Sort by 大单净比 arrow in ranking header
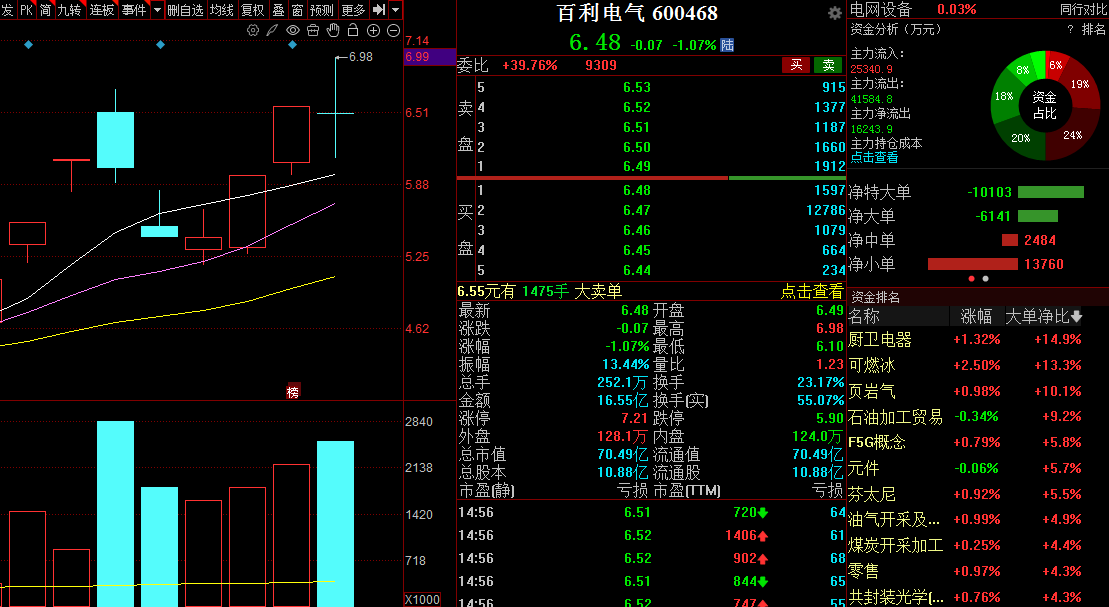This screenshot has height=607, width=1109. pos(1076,316)
